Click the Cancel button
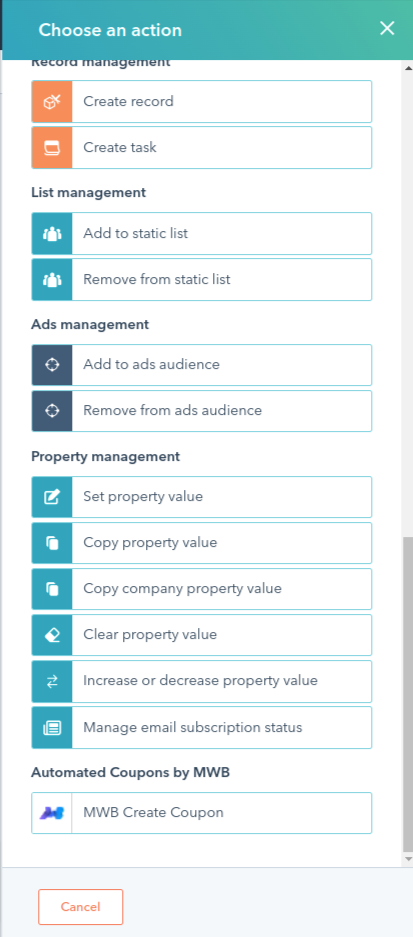413x937 pixels. pos(81,907)
